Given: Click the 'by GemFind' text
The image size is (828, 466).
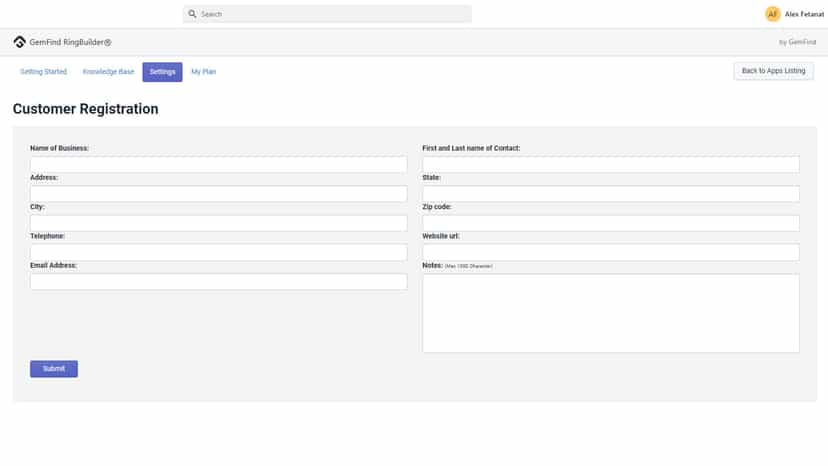Looking at the screenshot, I should (x=797, y=42).
